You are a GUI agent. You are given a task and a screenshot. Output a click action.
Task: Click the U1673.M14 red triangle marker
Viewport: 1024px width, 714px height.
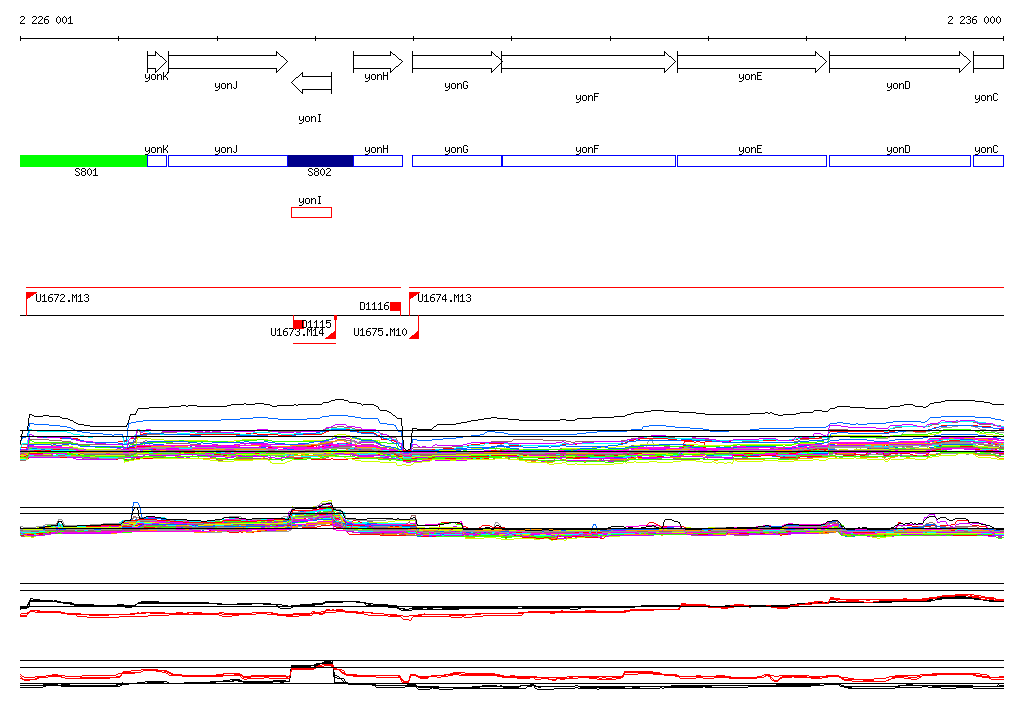330,334
